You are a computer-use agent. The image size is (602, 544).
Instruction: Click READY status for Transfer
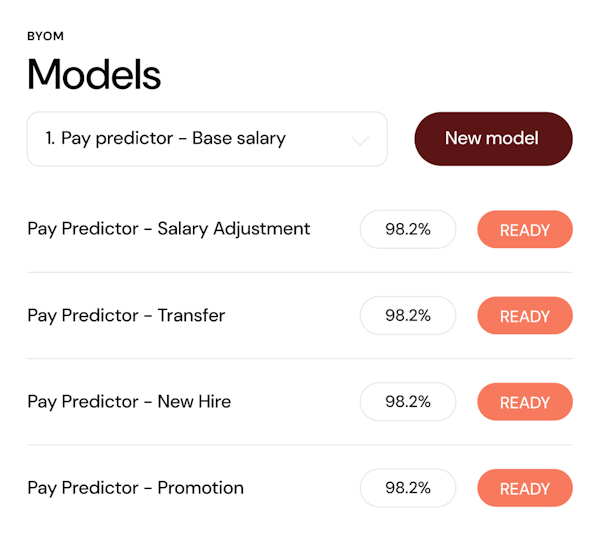525,316
